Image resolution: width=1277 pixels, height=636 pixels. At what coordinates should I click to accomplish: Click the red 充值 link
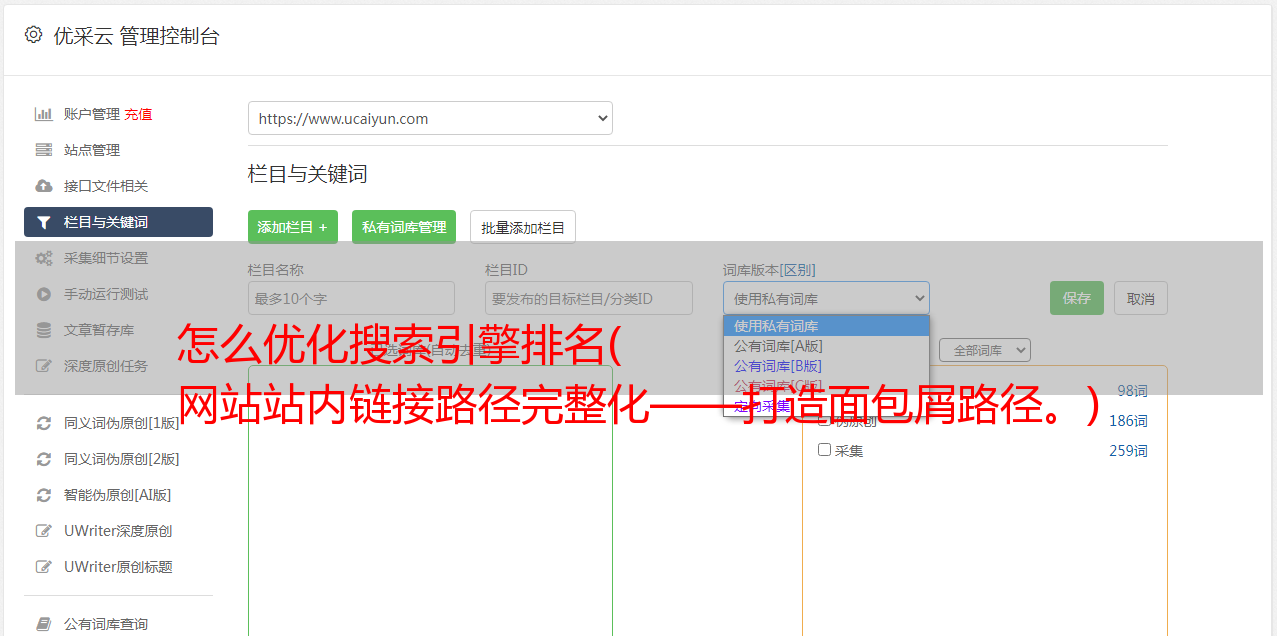point(138,114)
